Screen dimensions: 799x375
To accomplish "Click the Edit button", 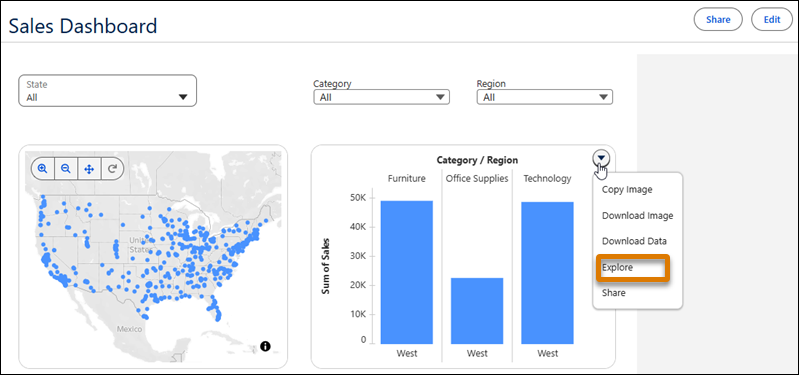I will tap(772, 20).
